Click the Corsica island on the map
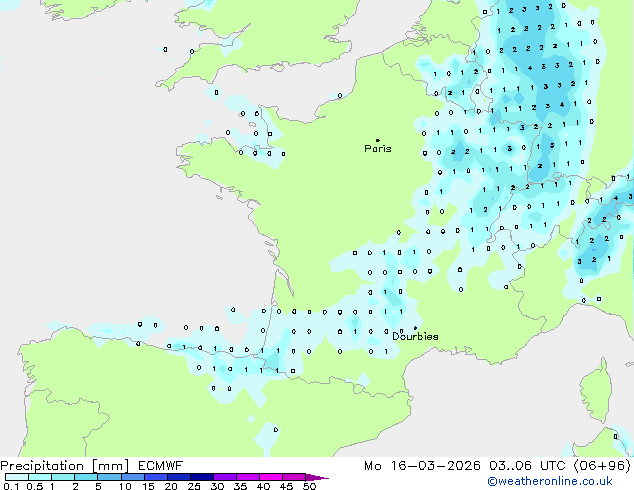 click(x=598, y=391)
